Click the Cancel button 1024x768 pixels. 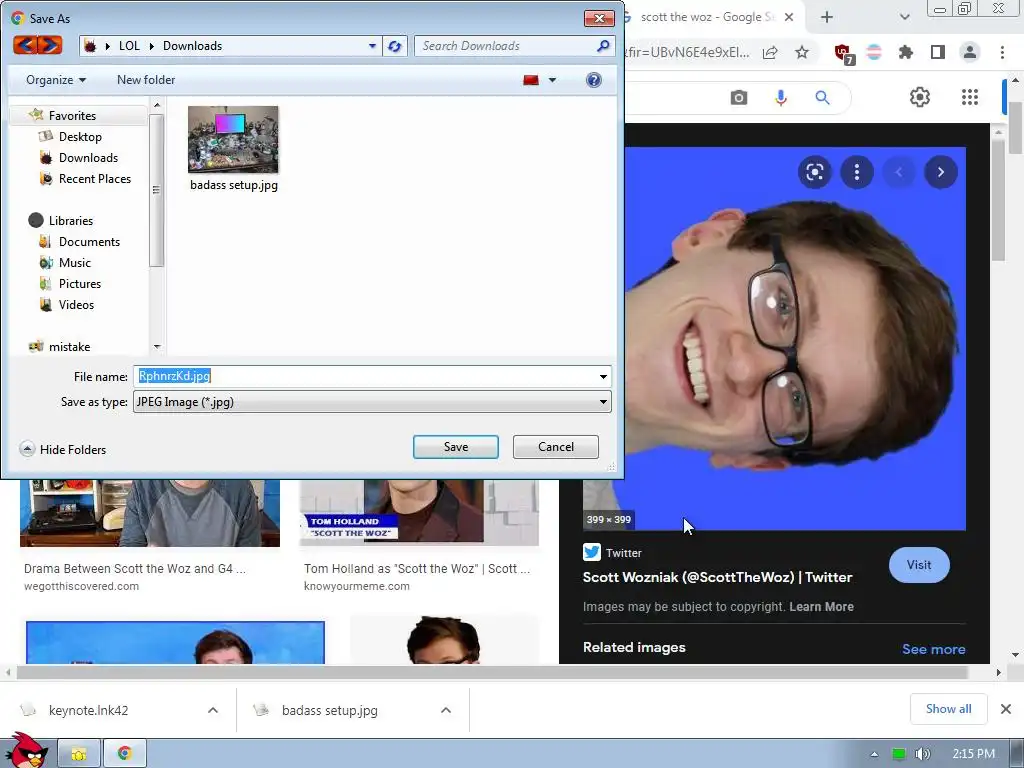(x=556, y=447)
